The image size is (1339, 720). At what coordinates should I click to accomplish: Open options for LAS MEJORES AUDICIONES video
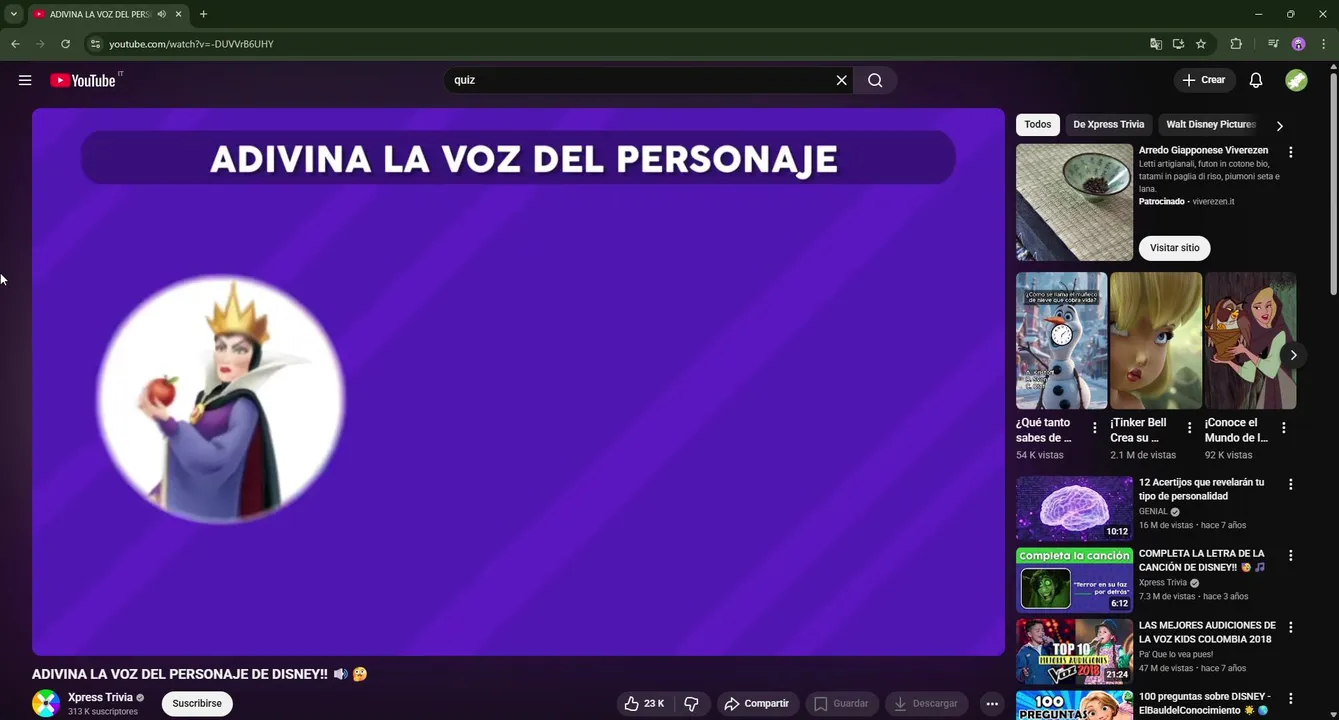click(x=1290, y=627)
